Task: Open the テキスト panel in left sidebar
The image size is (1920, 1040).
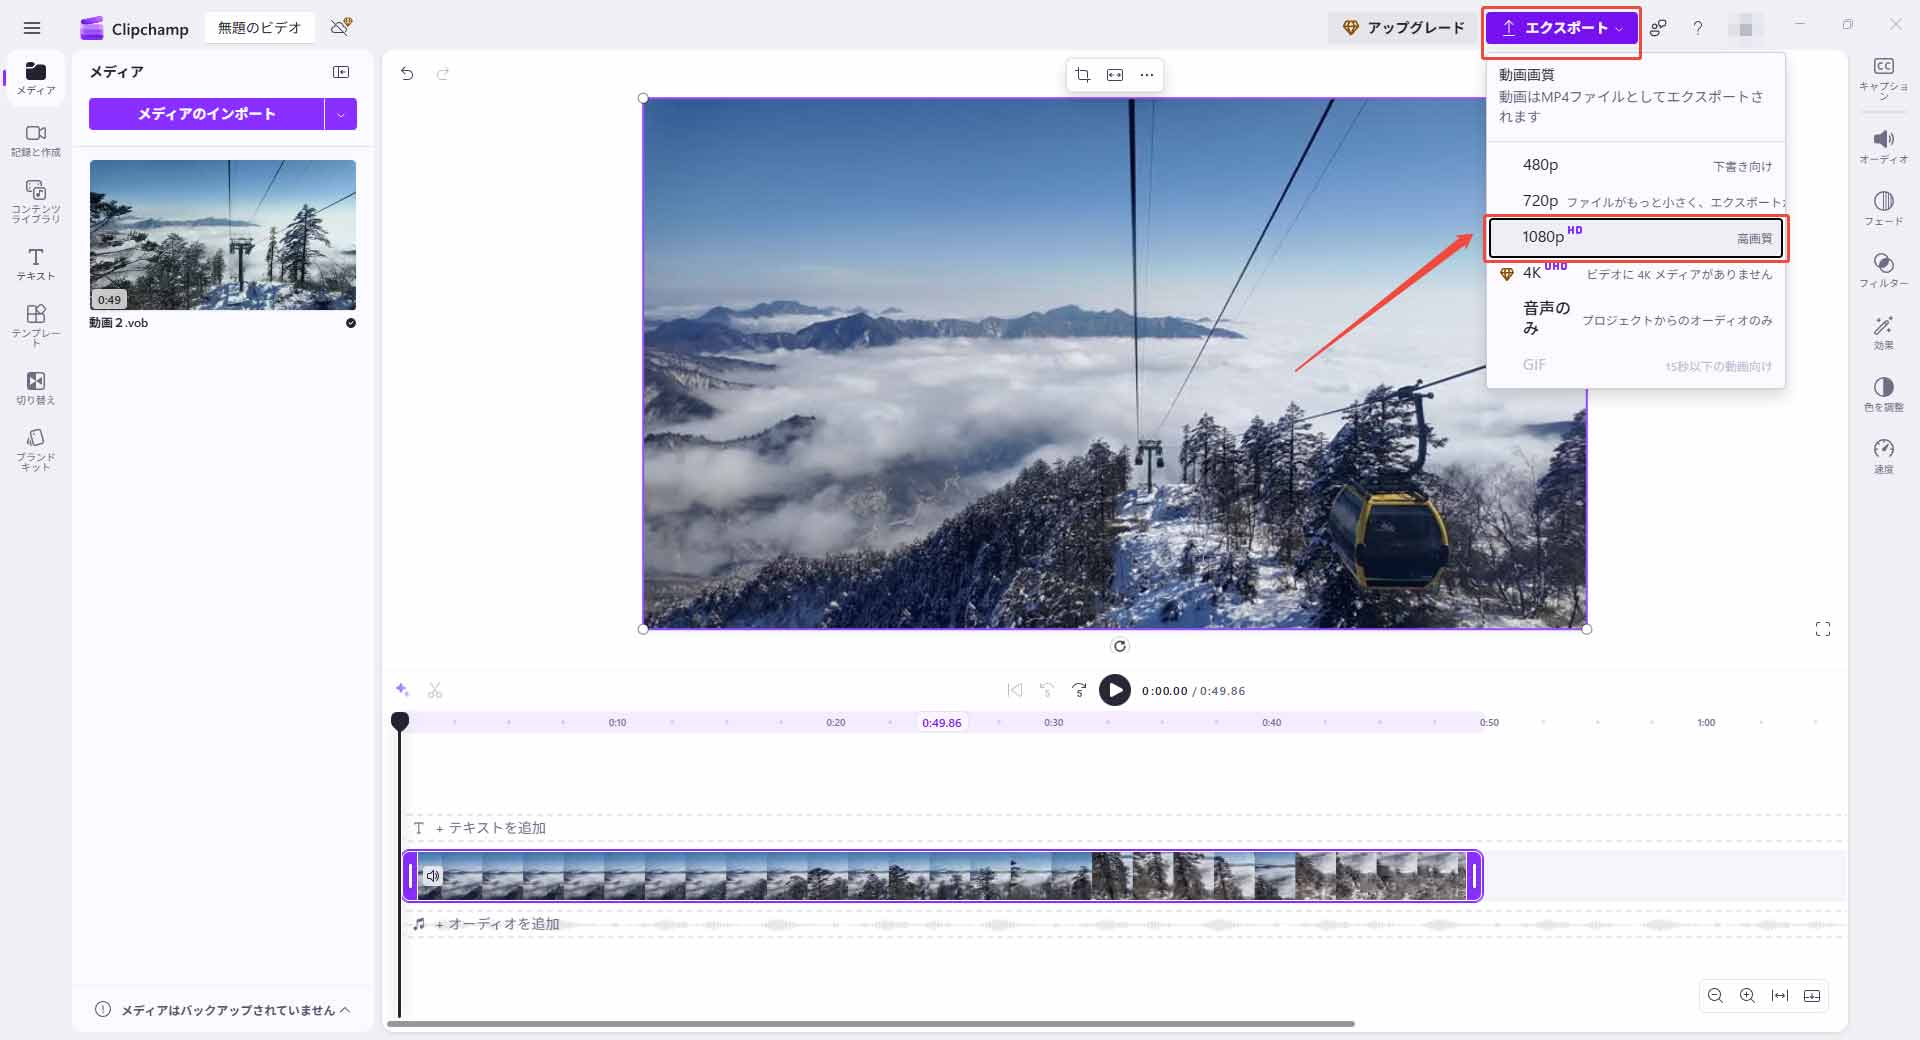Action: tap(35, 265)
